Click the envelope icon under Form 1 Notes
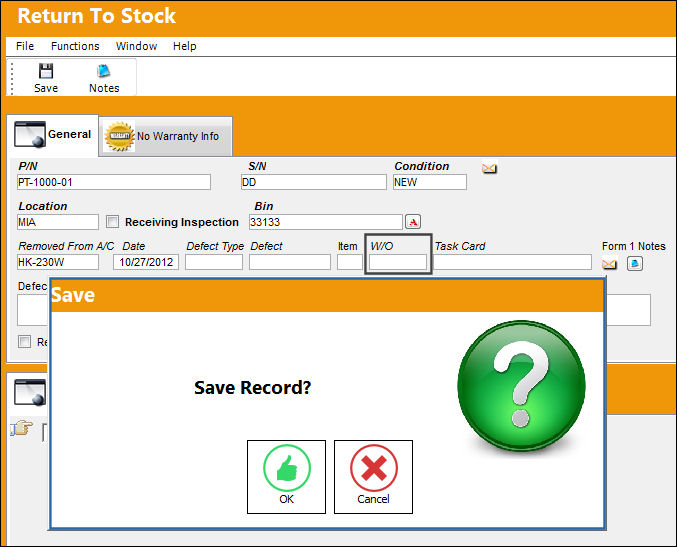The image size is (677, 547). (x=609, y=263)
